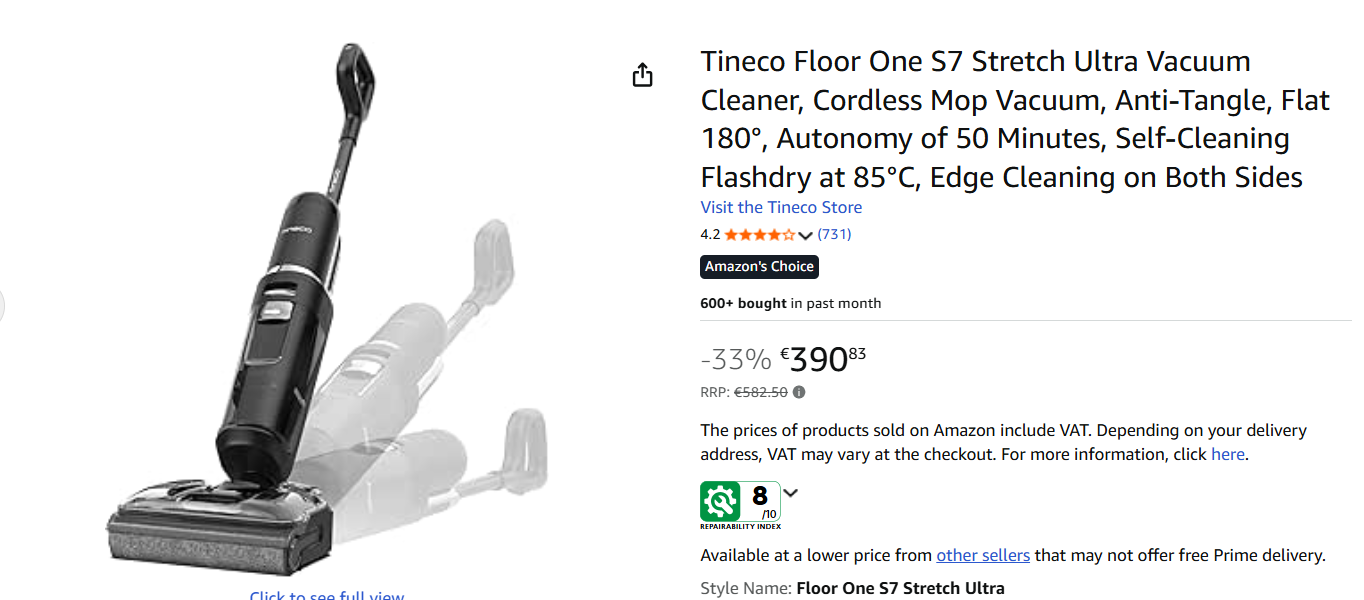This screenshot has width=1364, height=600.
Task: Open the 731 customer reviews link
Action: click(x=834, y=234)
